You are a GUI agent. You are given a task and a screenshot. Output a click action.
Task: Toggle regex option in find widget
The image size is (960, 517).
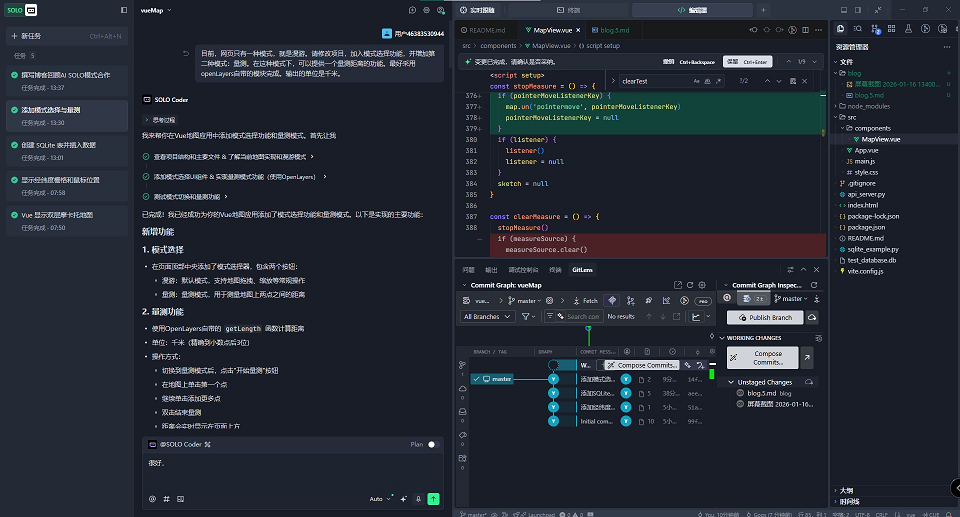coord(718,81)
